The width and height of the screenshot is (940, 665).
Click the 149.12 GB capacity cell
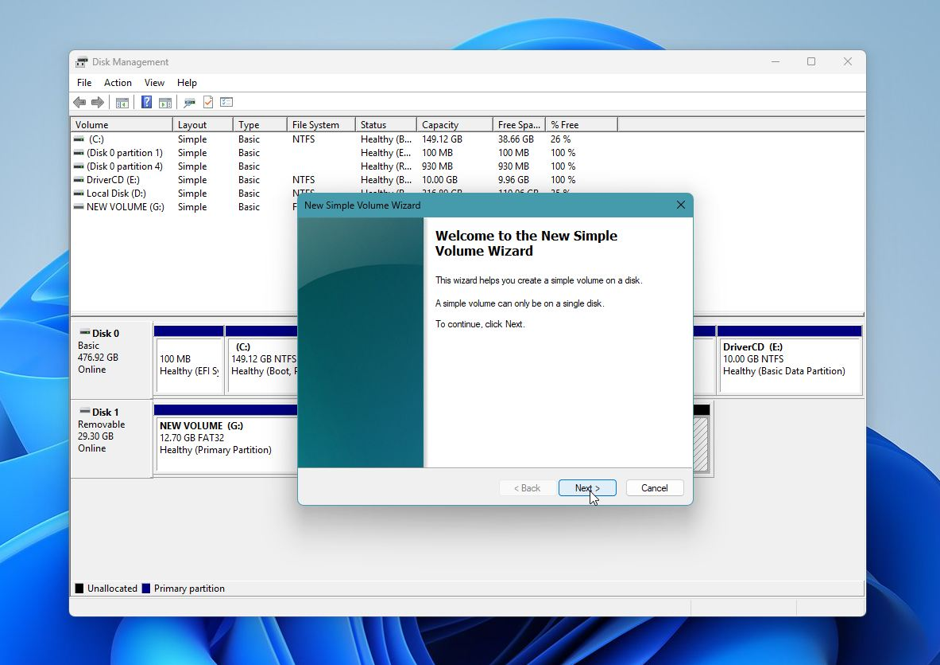point(442,139)
